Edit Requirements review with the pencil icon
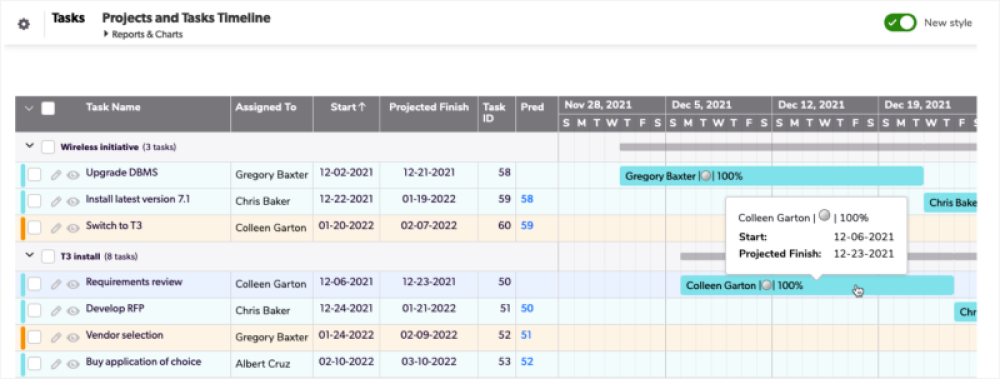Image resolution: width=1000 pixels, height=379 pixels. (56, 284)
